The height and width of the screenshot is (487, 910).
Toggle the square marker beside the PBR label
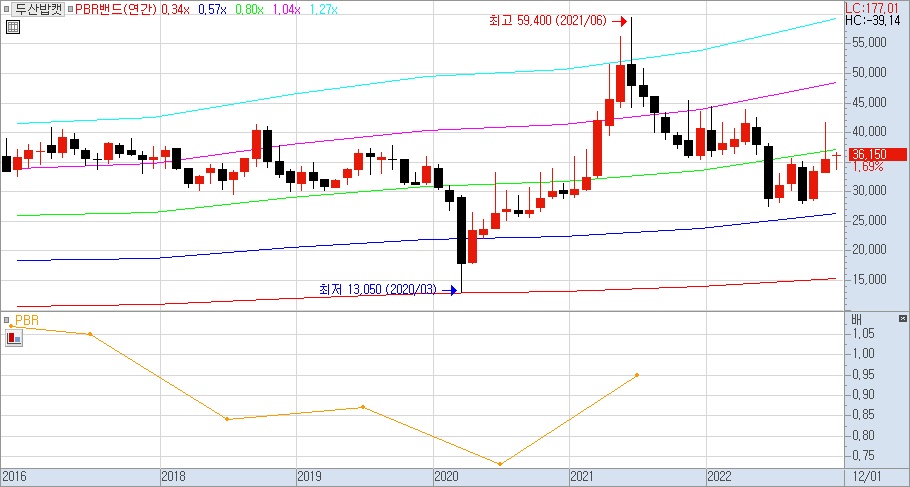pyautogui.click(x=6, y=320)
